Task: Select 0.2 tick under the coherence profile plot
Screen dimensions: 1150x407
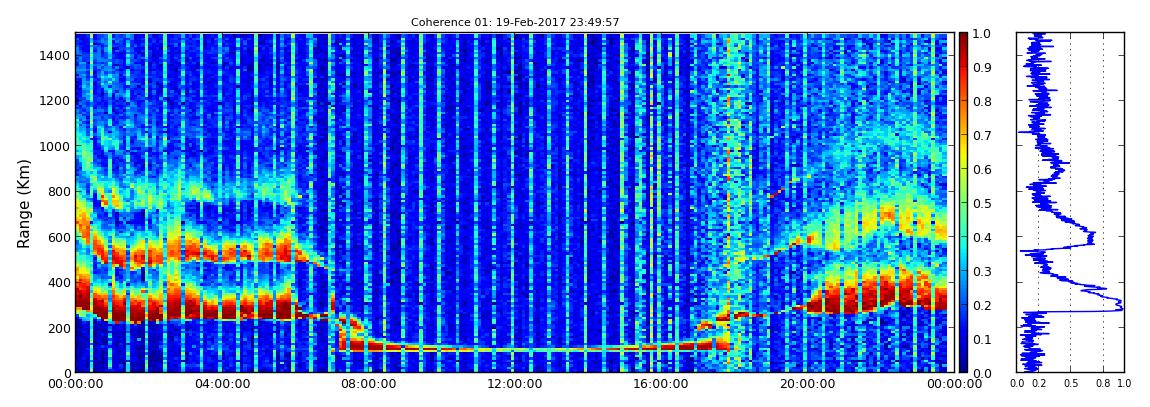Action: coord(1038,382)
